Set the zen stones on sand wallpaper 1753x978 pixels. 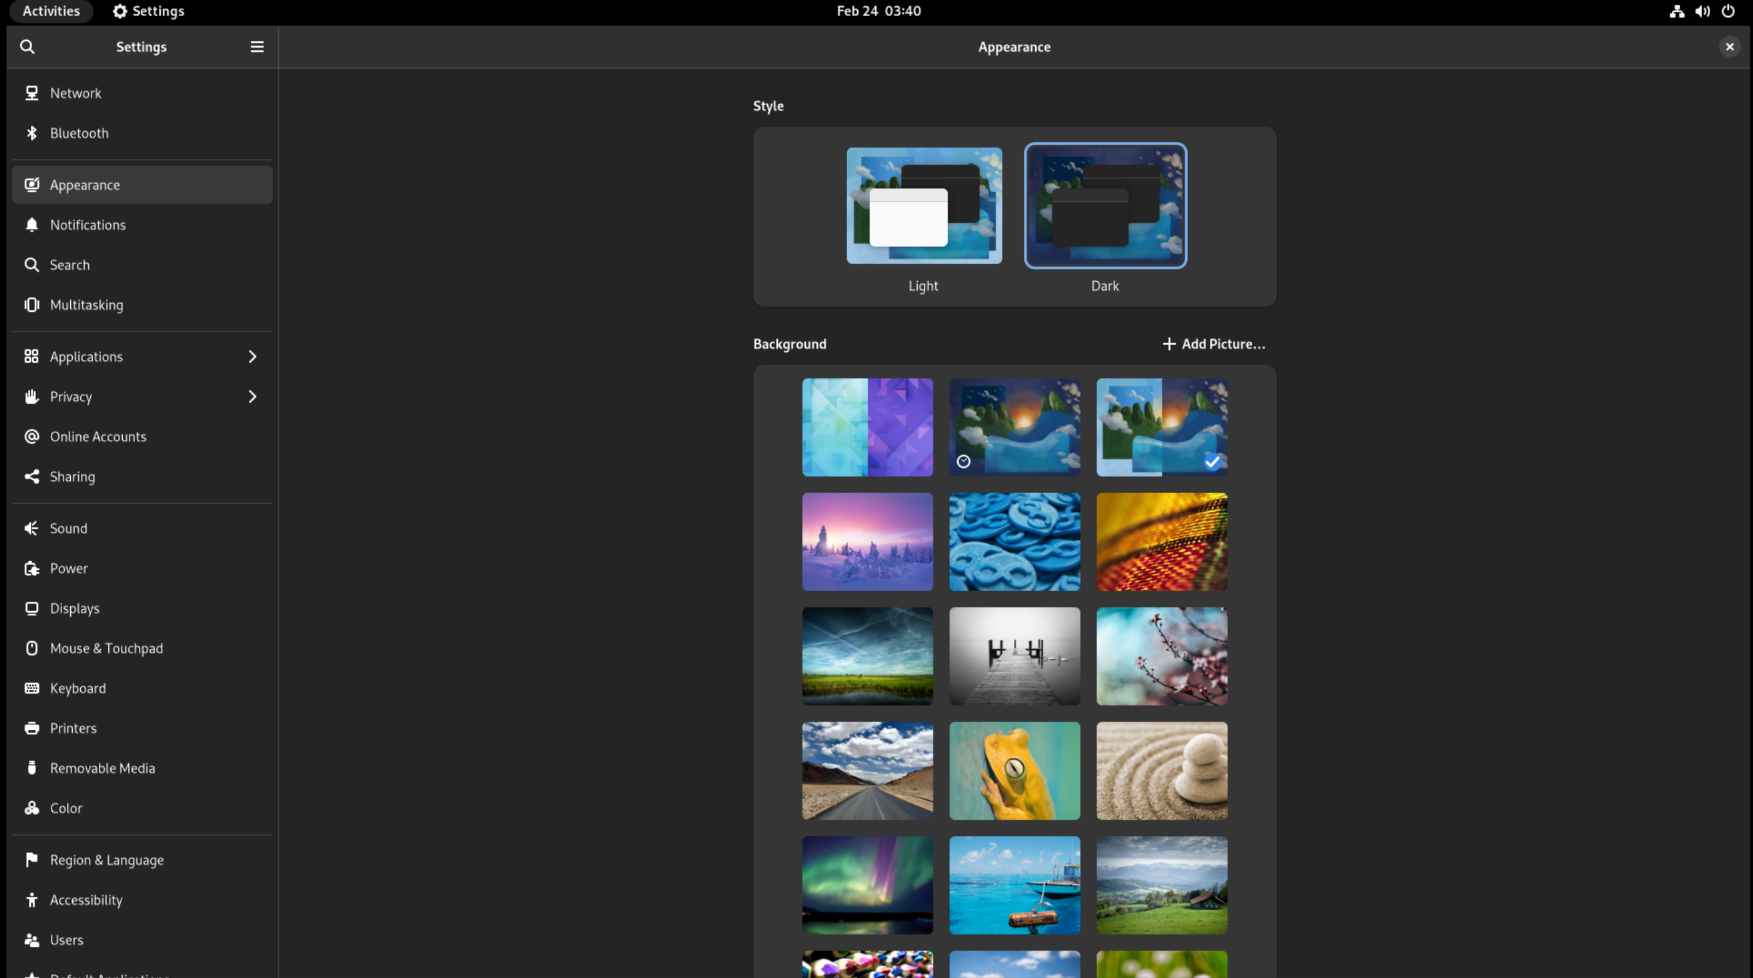[1162, 771]
